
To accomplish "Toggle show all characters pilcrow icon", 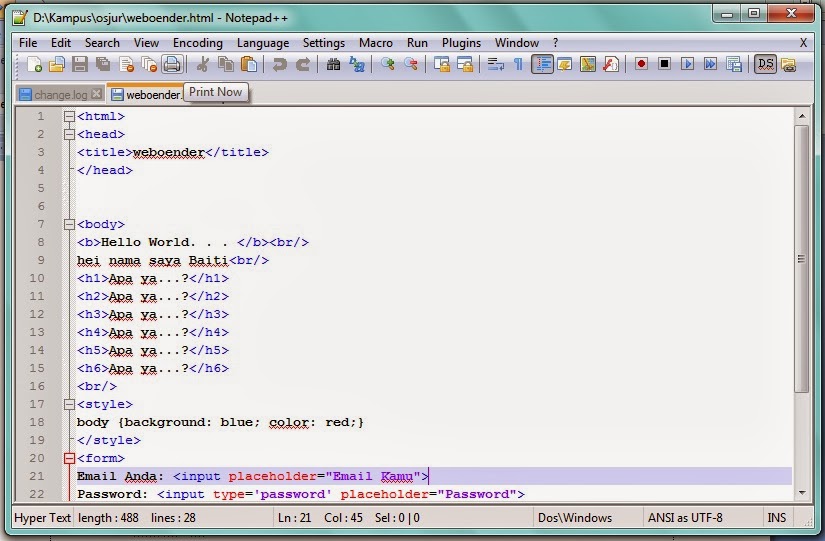I will coord(518,65).
